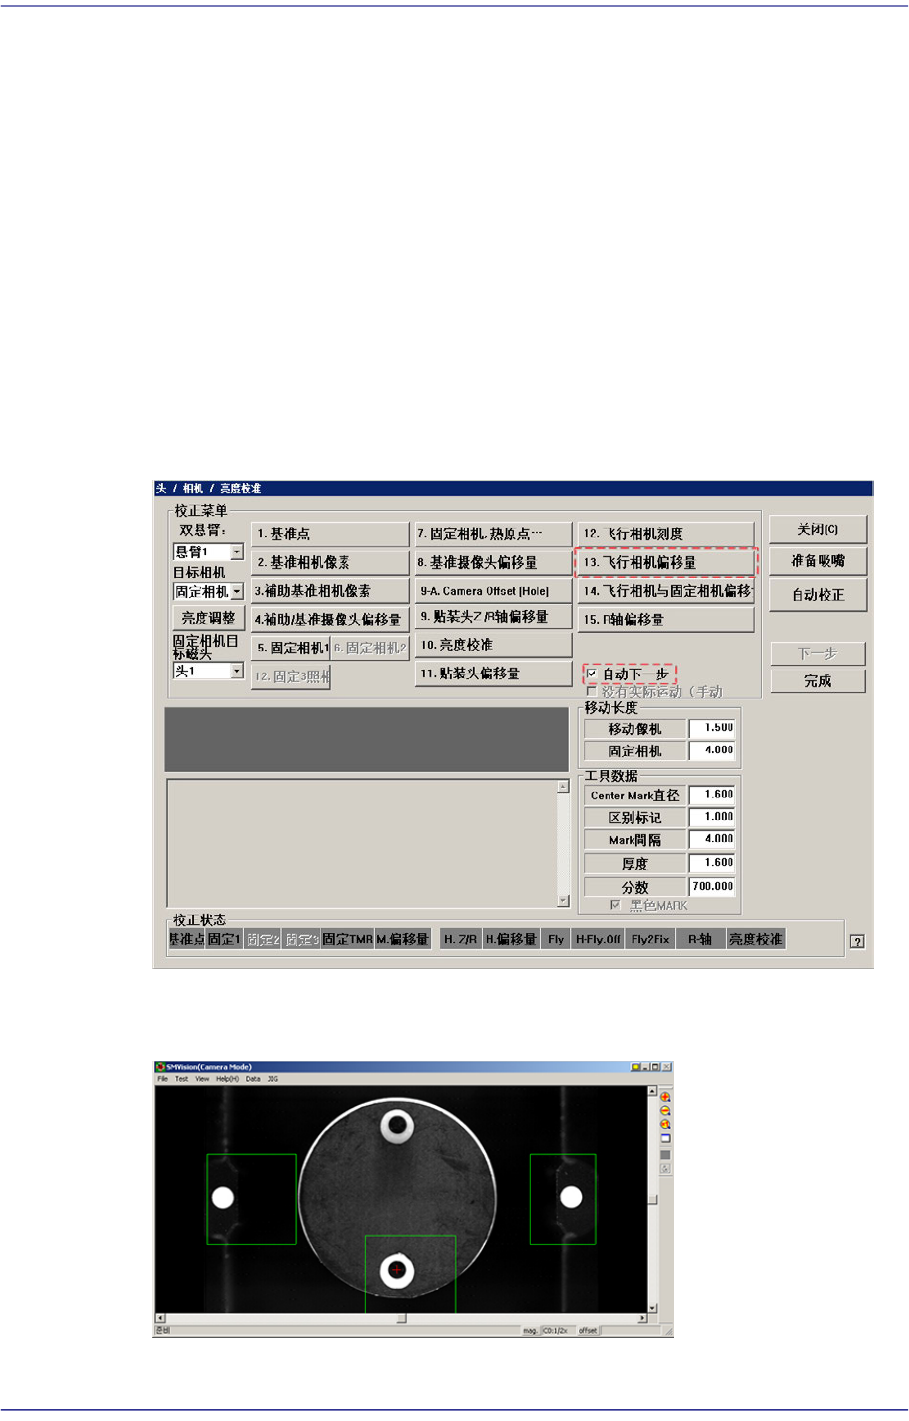Click the 亮度调整 button
The height and width of the screenshot is (1421, 909).
pyautogui.click(x=209, y=618)
